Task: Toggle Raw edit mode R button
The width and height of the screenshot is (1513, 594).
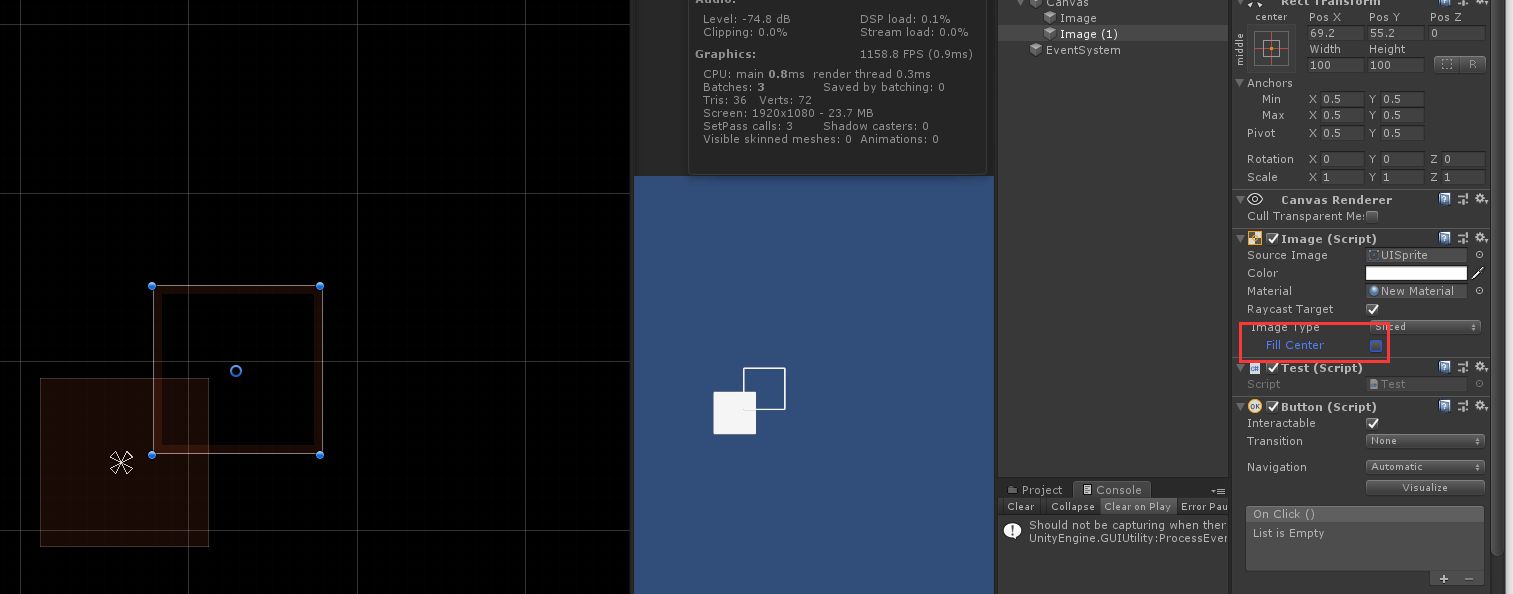Action: (1472, 65)
